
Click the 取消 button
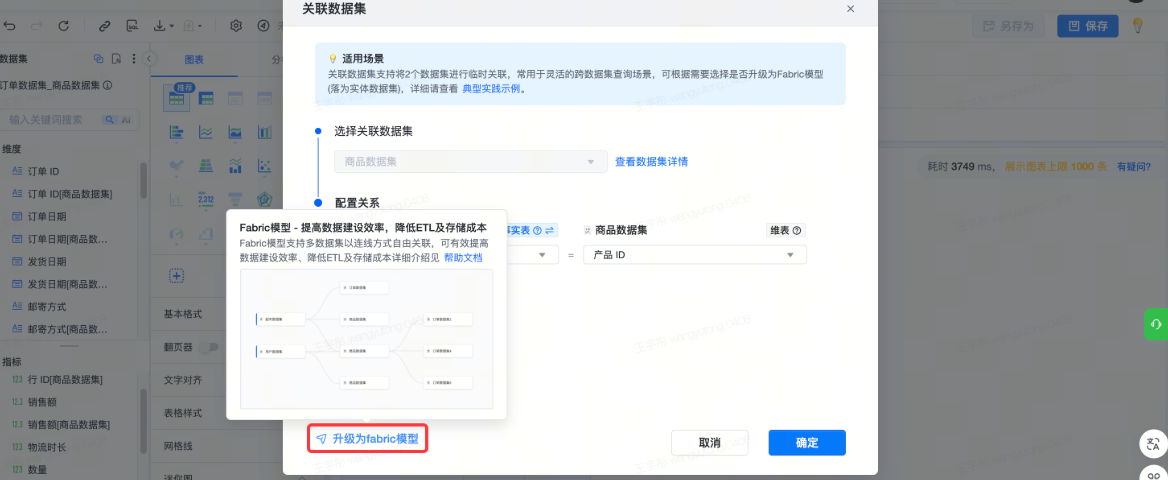coord(709,442)
